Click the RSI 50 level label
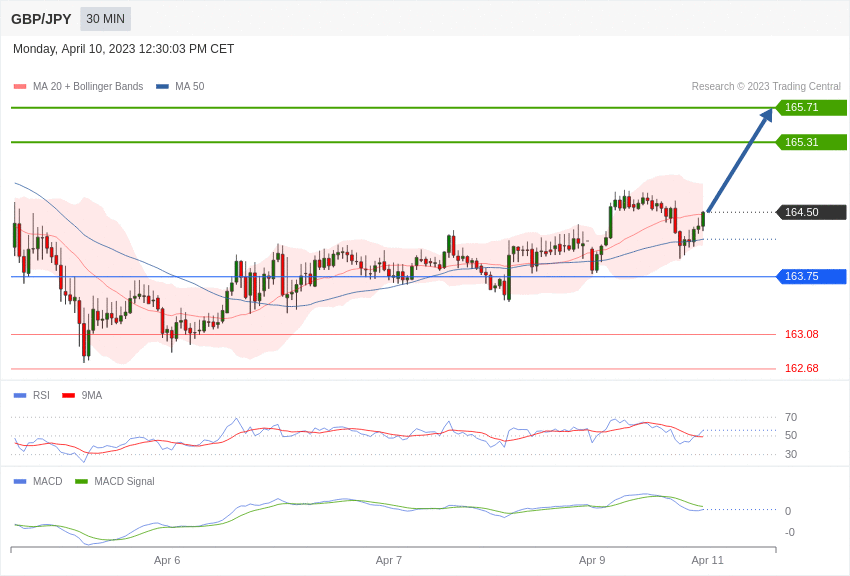Image resolution: width=850 pixels, height=576 pixels. point(791,435)
